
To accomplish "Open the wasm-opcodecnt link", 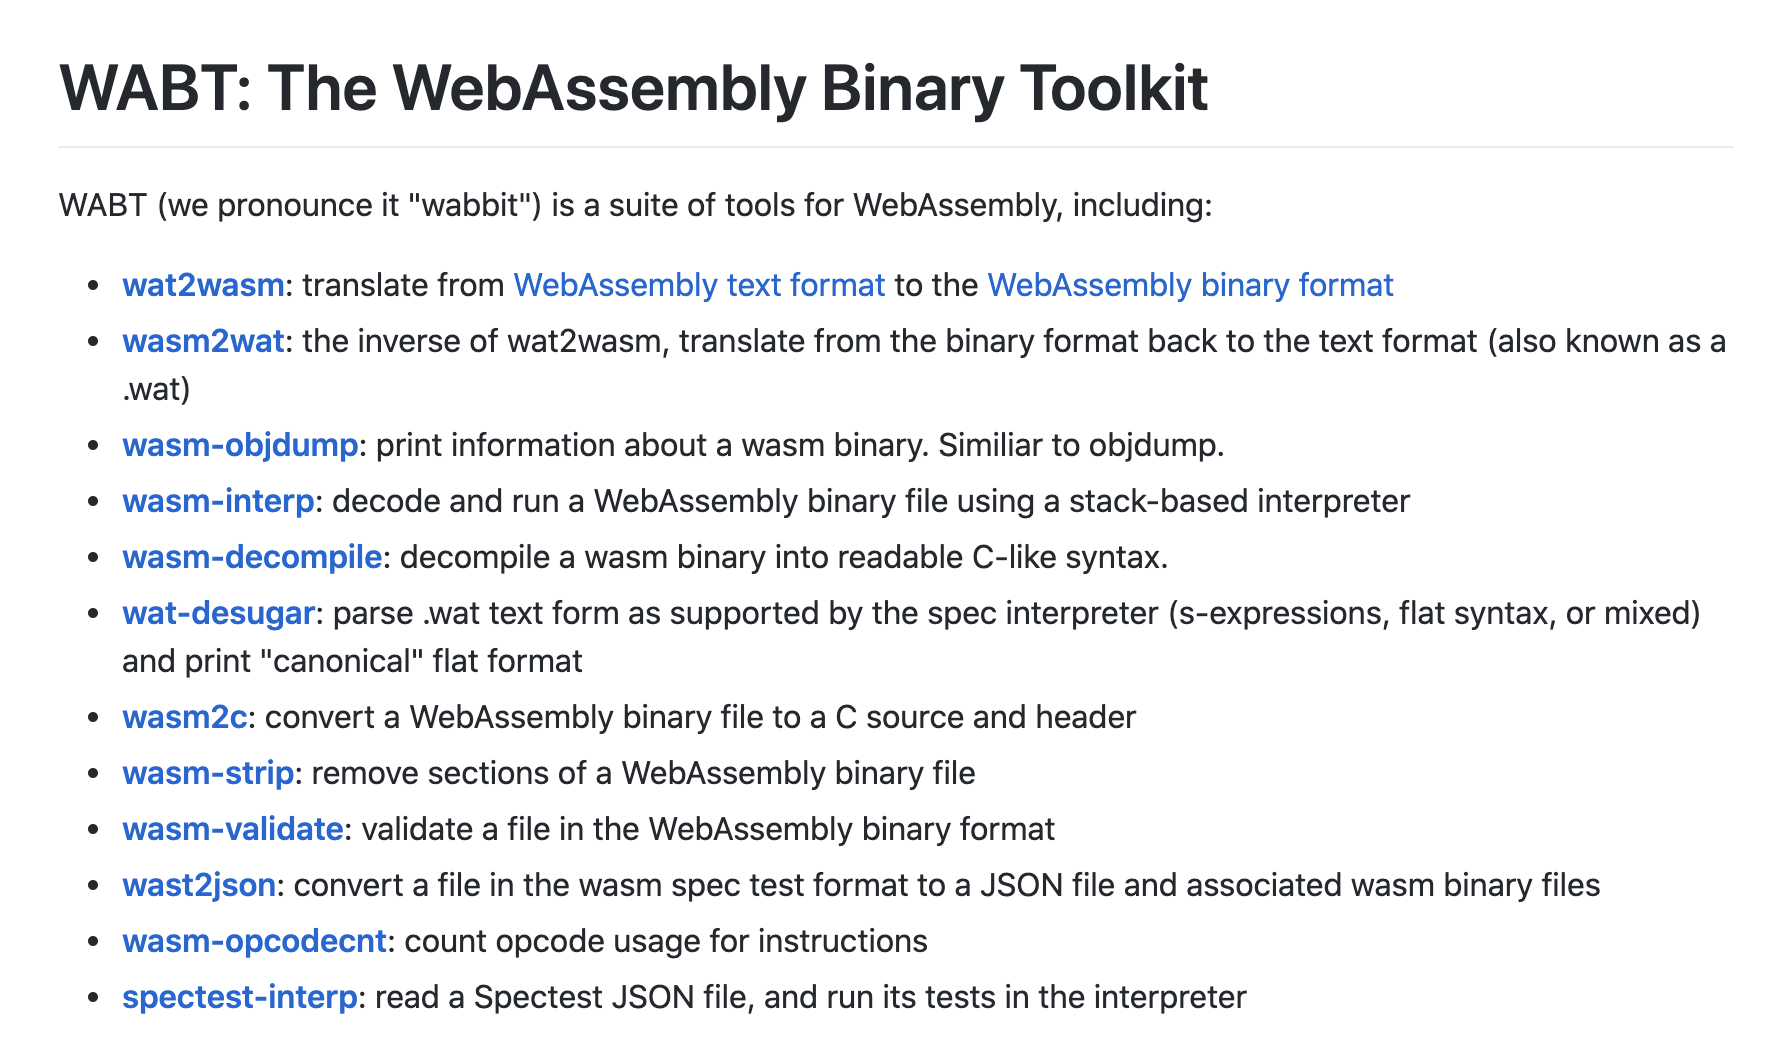I will 254,941.
